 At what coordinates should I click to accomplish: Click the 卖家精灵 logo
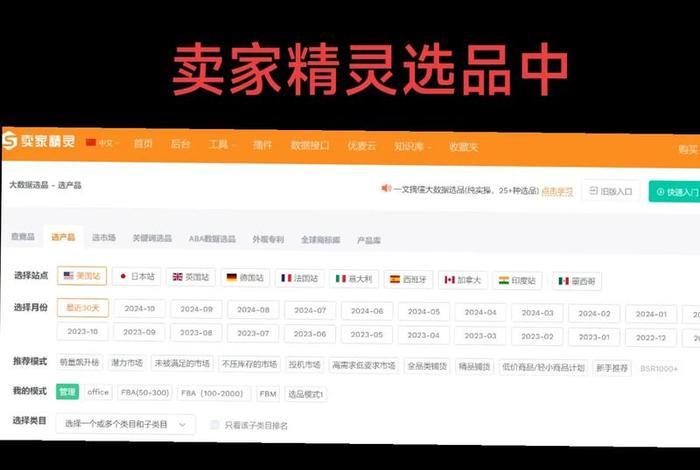click(x=39, y=141)
